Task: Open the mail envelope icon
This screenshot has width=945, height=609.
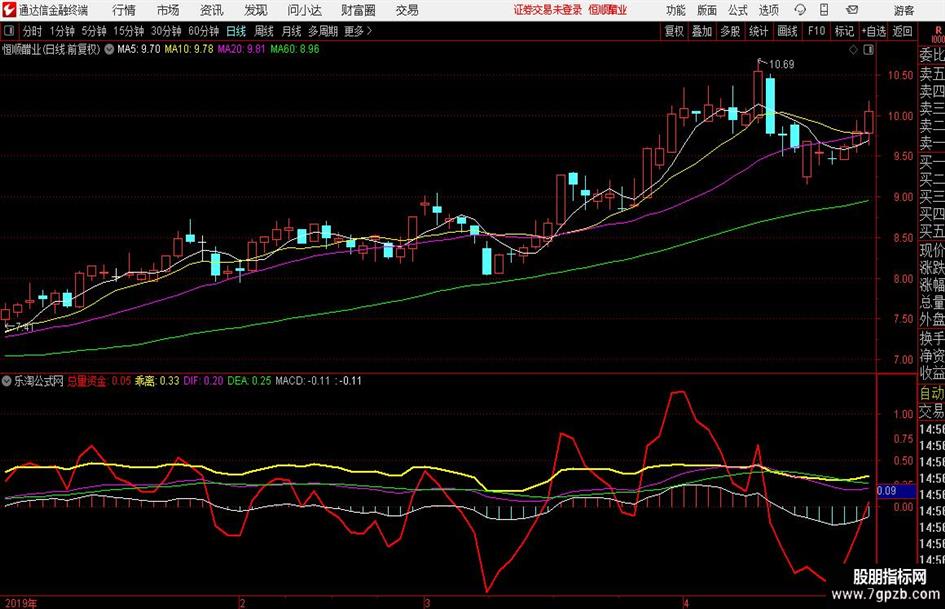Action: pyautogui.click(x=852, y=10)
